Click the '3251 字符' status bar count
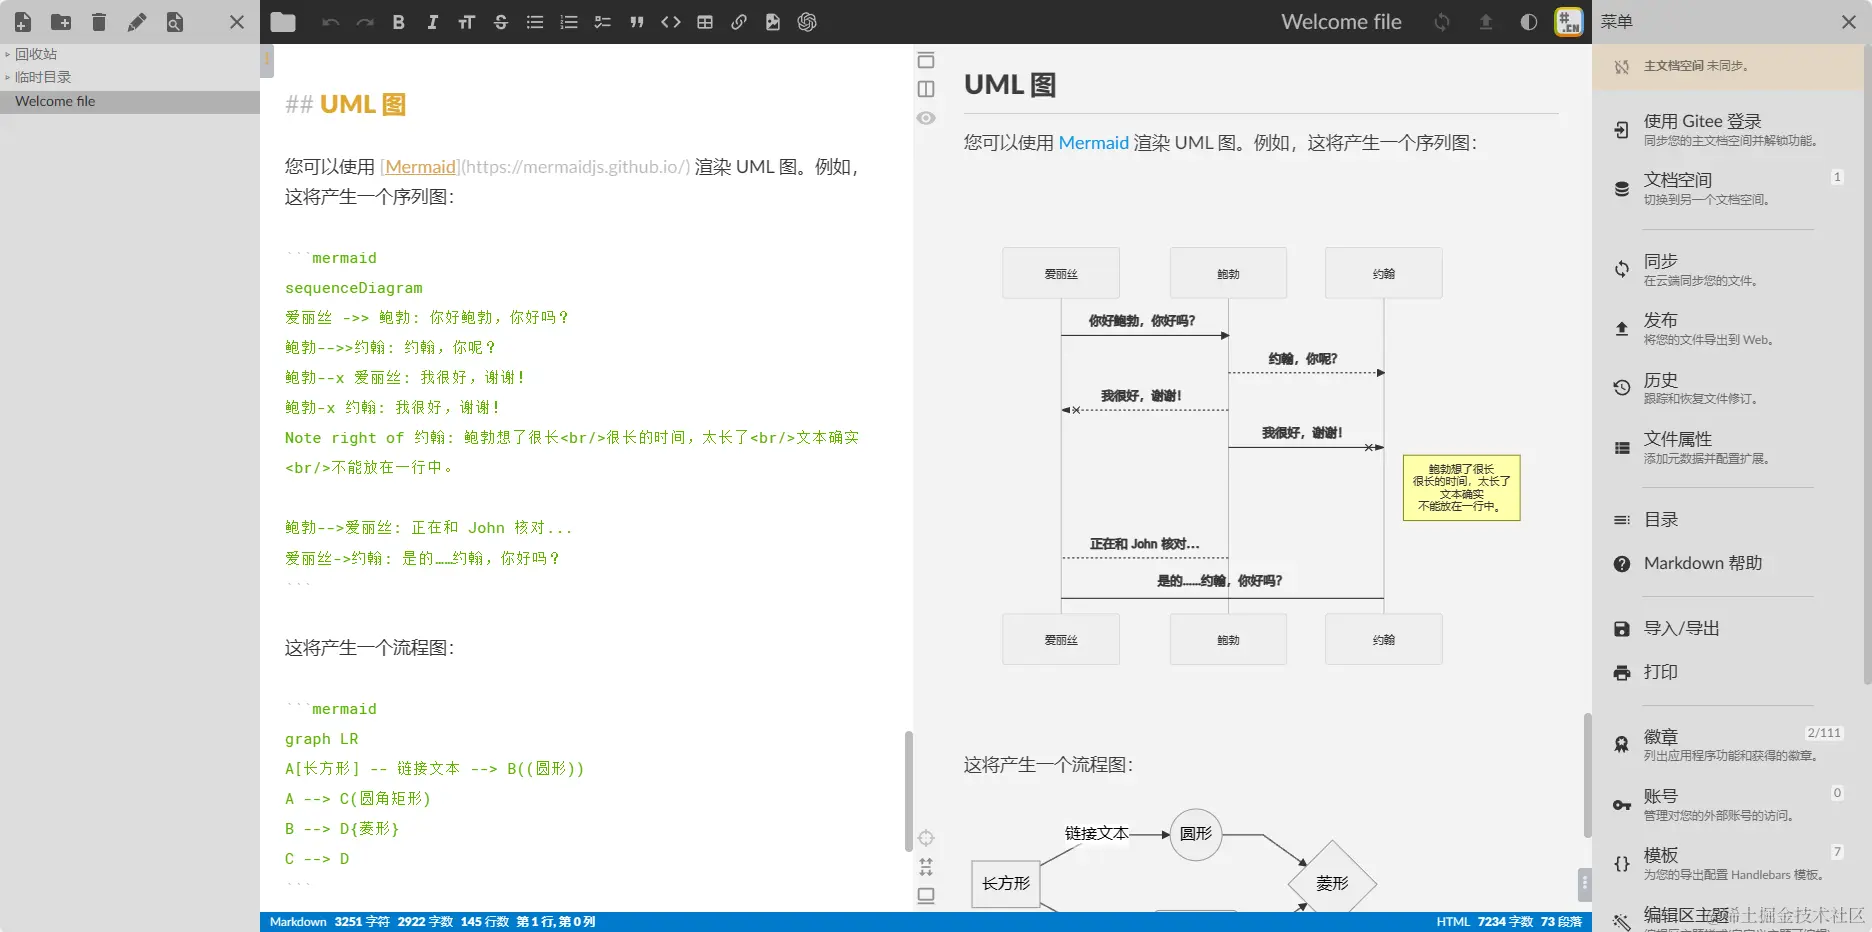This screenshot has height=932, width=1872. 362,922
